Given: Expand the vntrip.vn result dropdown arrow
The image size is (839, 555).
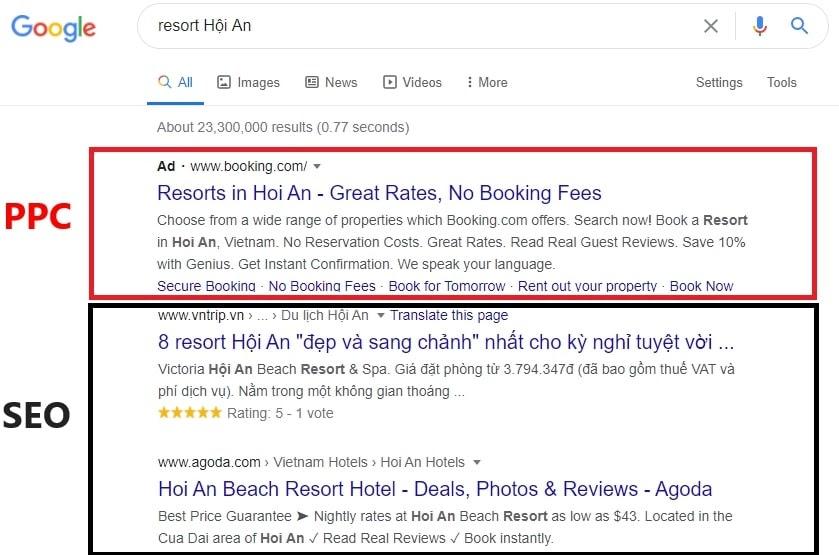Looking at the screenshot, I should pyautogui.click(x=379, y=316).
